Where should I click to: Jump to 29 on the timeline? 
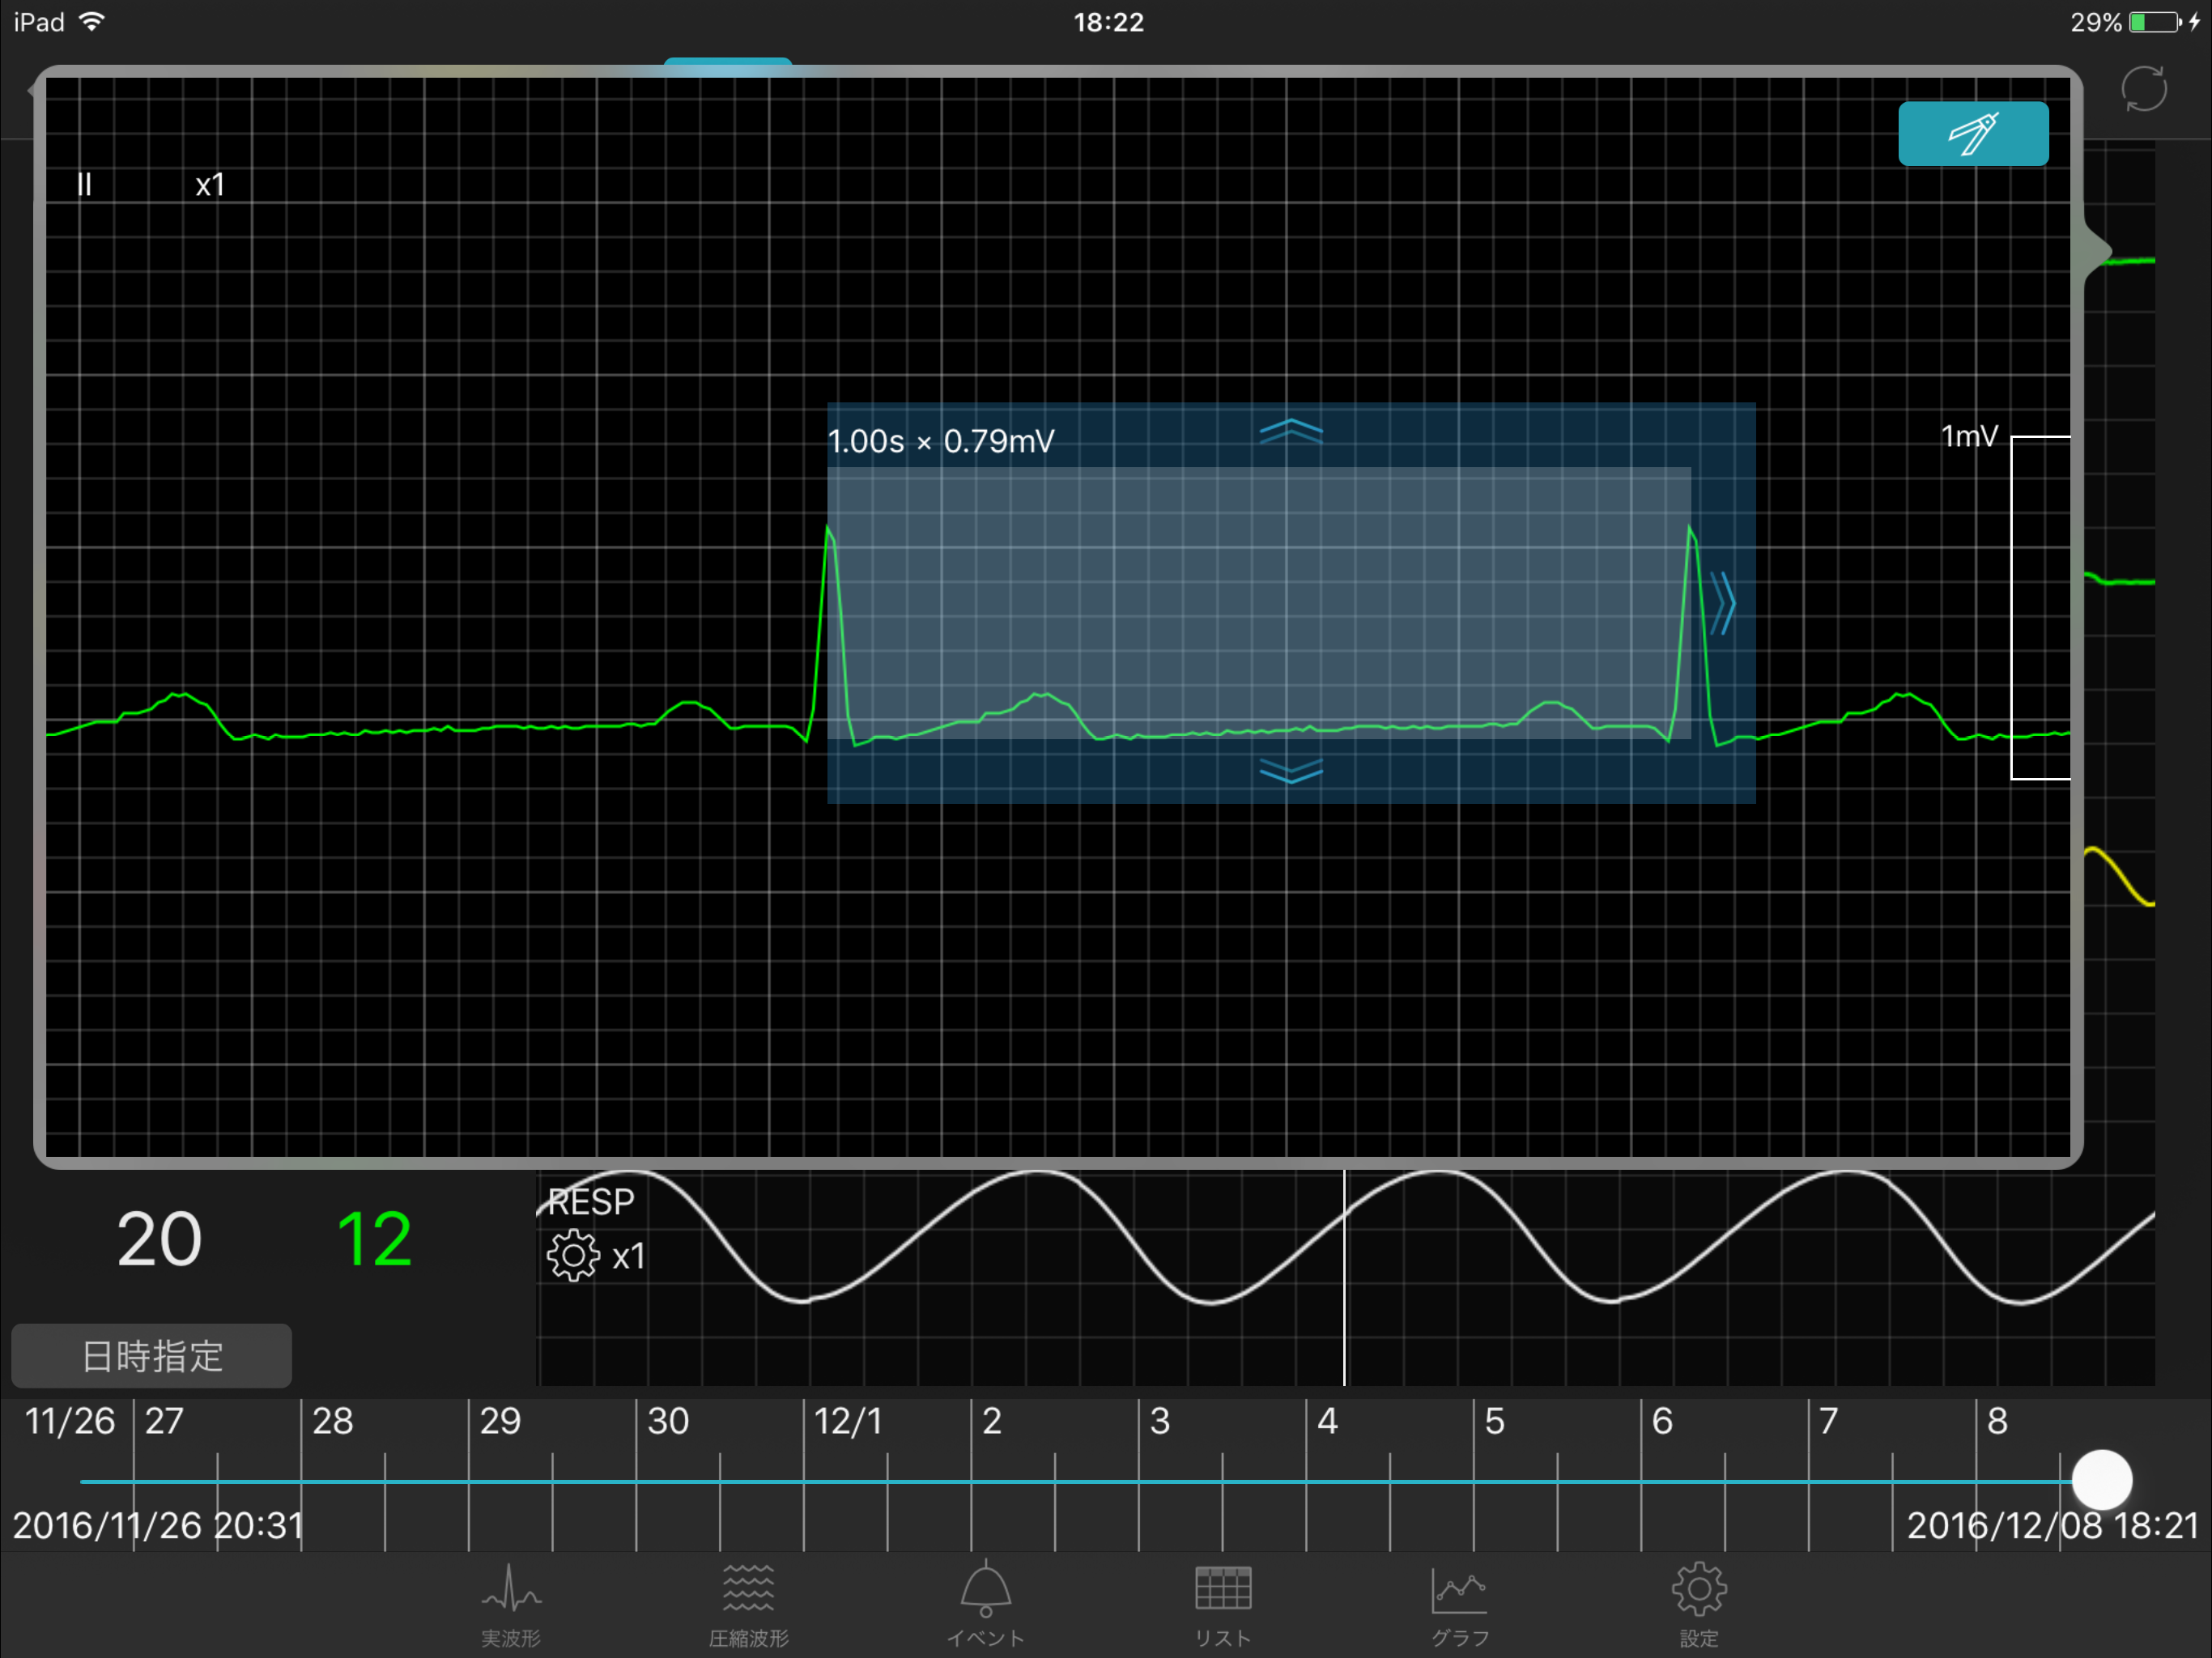pos(500,1421)
